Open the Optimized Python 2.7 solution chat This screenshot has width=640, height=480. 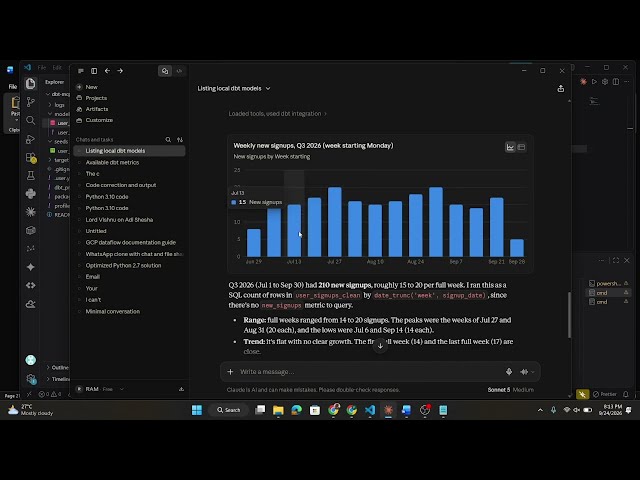coord(123,265)
